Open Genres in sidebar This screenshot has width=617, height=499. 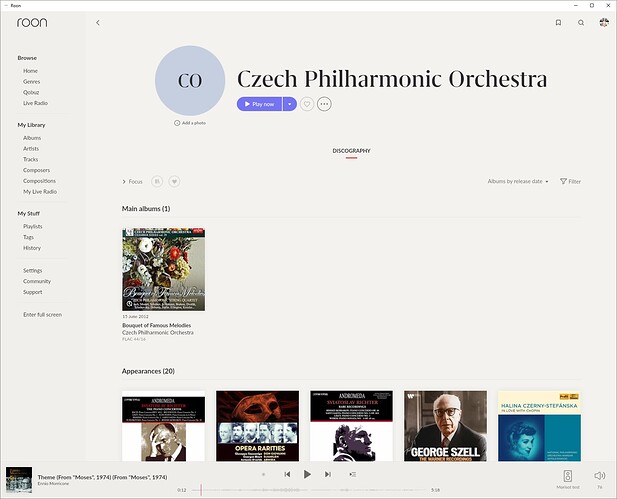point(31,81)
